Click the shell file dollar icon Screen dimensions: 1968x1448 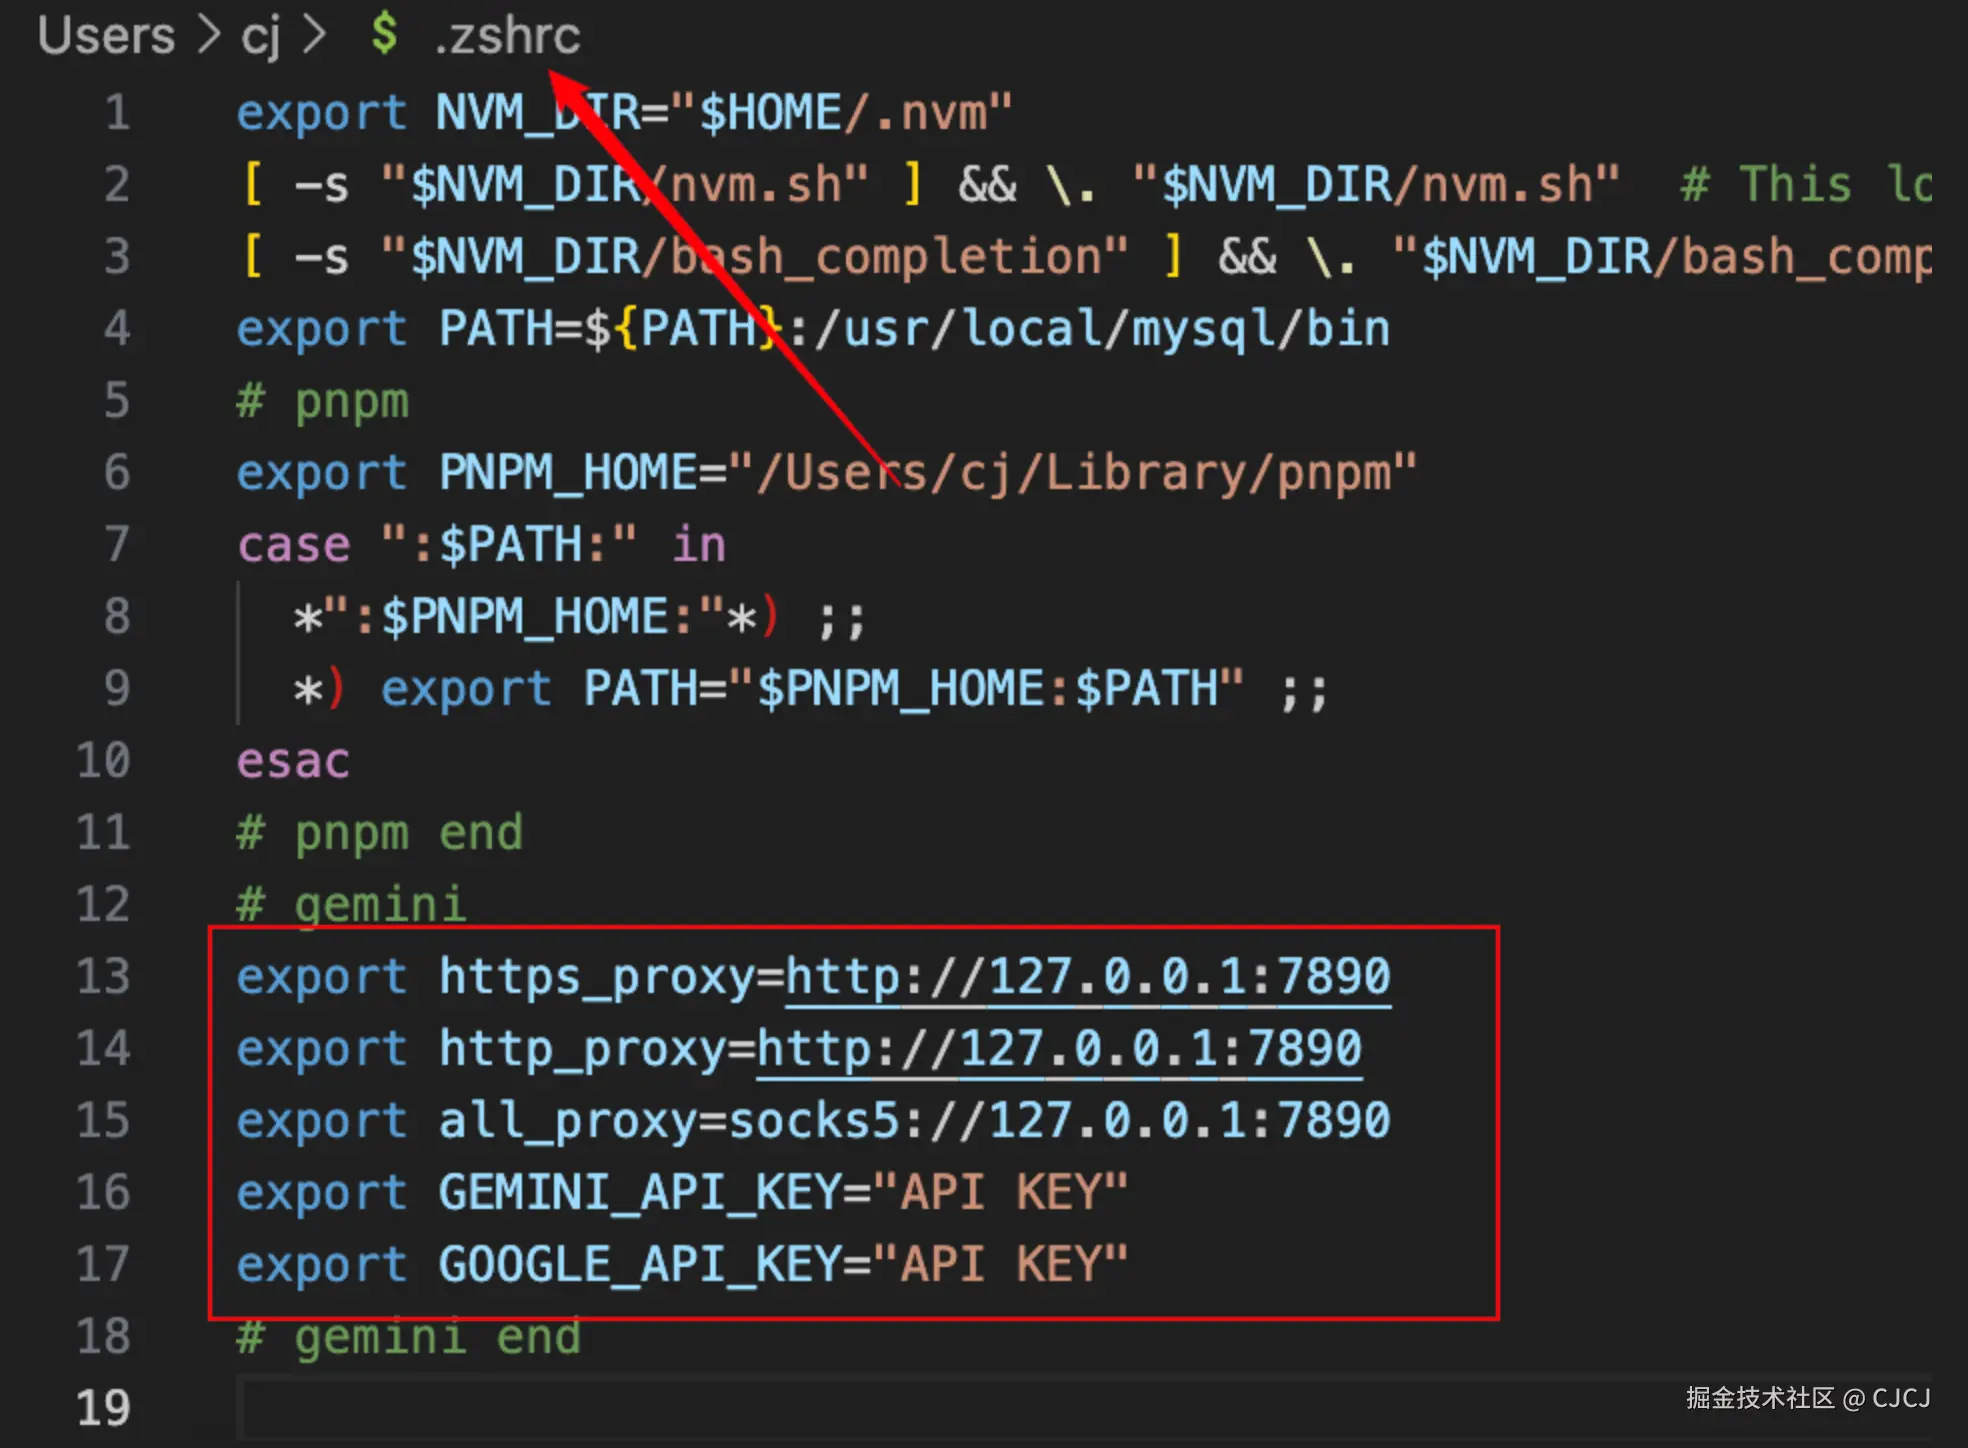click(x=384, y=34)
